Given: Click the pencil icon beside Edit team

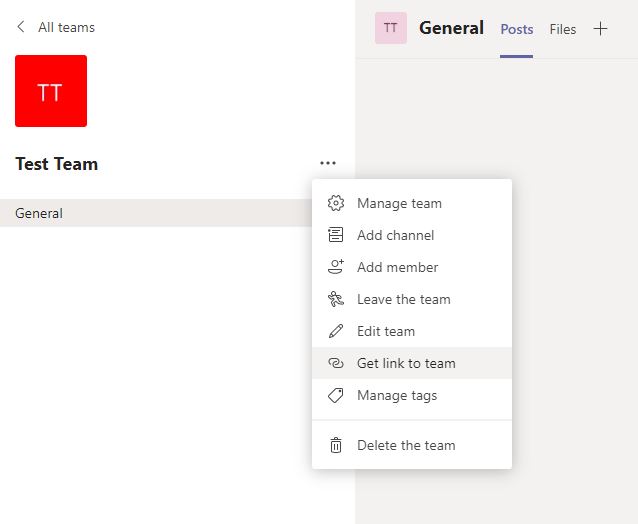Looking at the screenshot, I should coord(336,331).
